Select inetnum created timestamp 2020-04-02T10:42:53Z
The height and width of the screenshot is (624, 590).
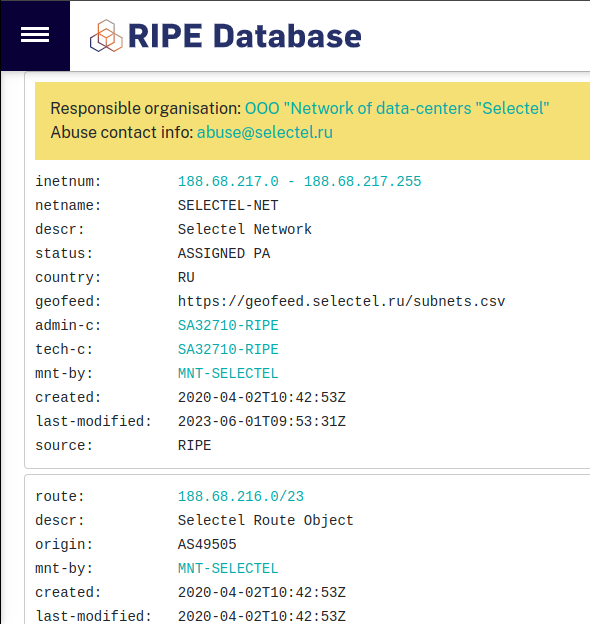coord(262,398)
